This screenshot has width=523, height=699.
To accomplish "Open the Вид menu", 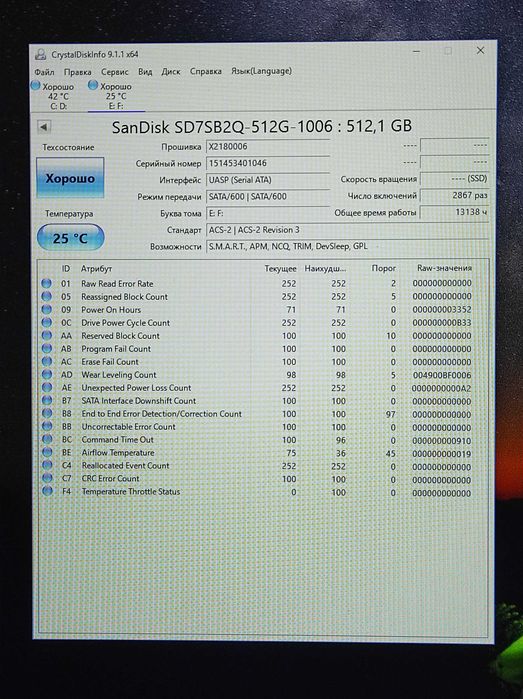I will 145,72.
